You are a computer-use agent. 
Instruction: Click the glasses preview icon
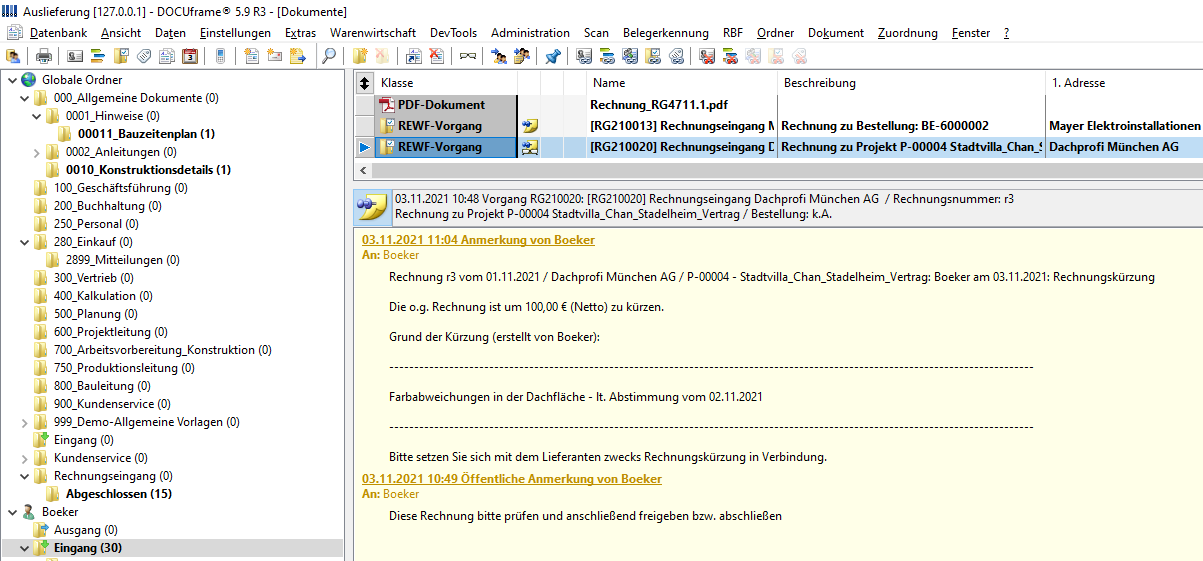tap(468, 56)
